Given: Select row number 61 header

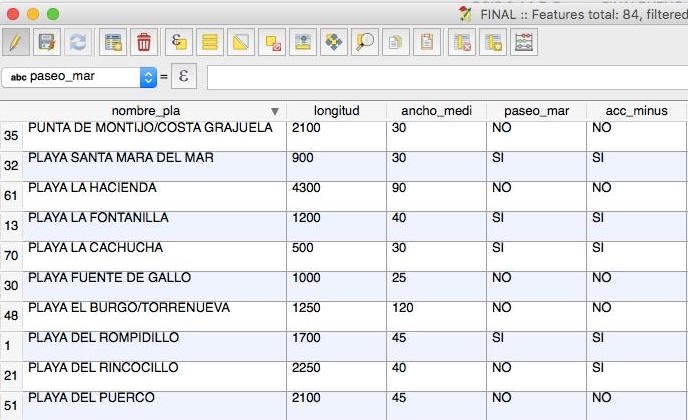Looking at the screenshot, I should tap(11, 196).
